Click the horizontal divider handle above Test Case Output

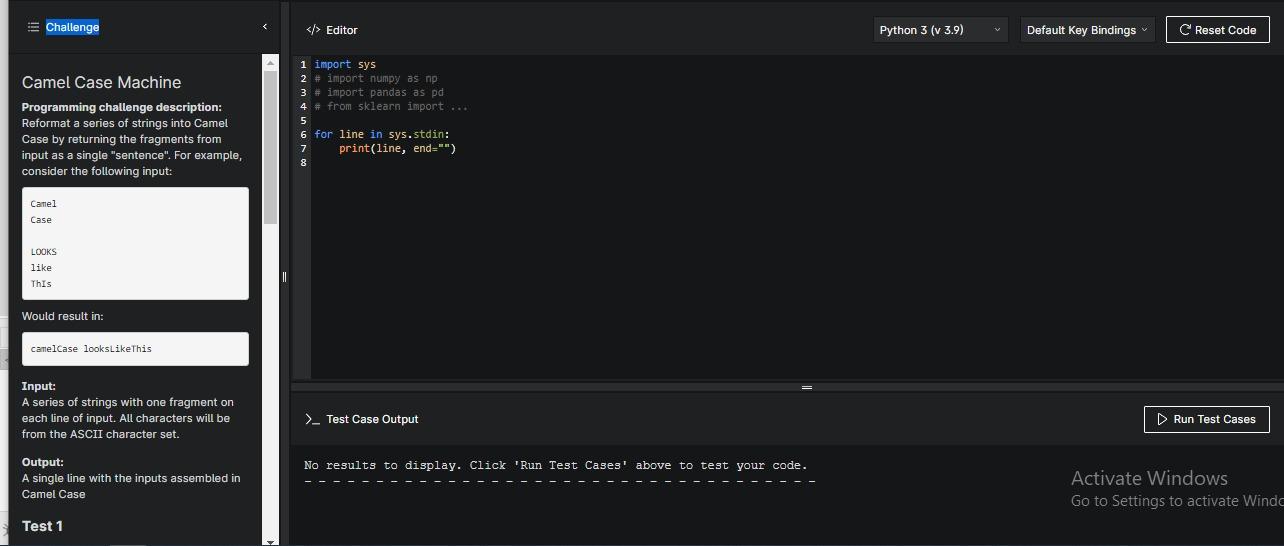[x=806, y=387]
